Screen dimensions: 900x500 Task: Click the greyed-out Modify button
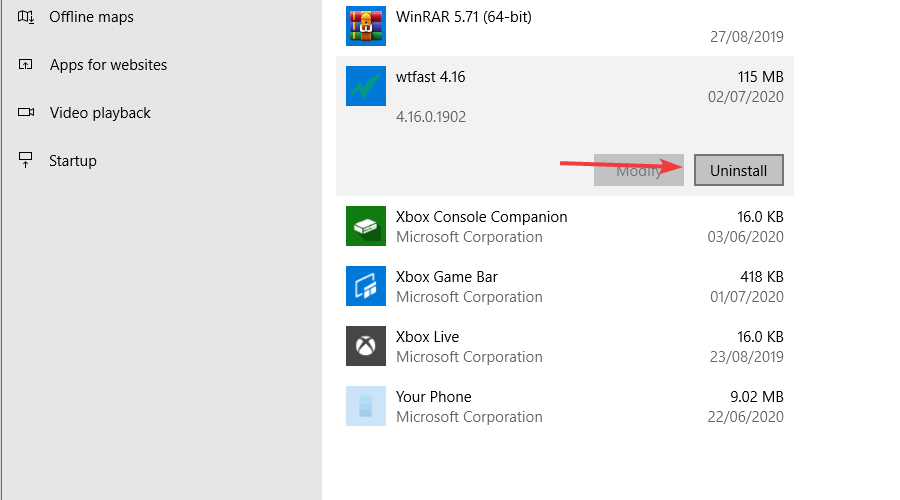click(639, 170)
